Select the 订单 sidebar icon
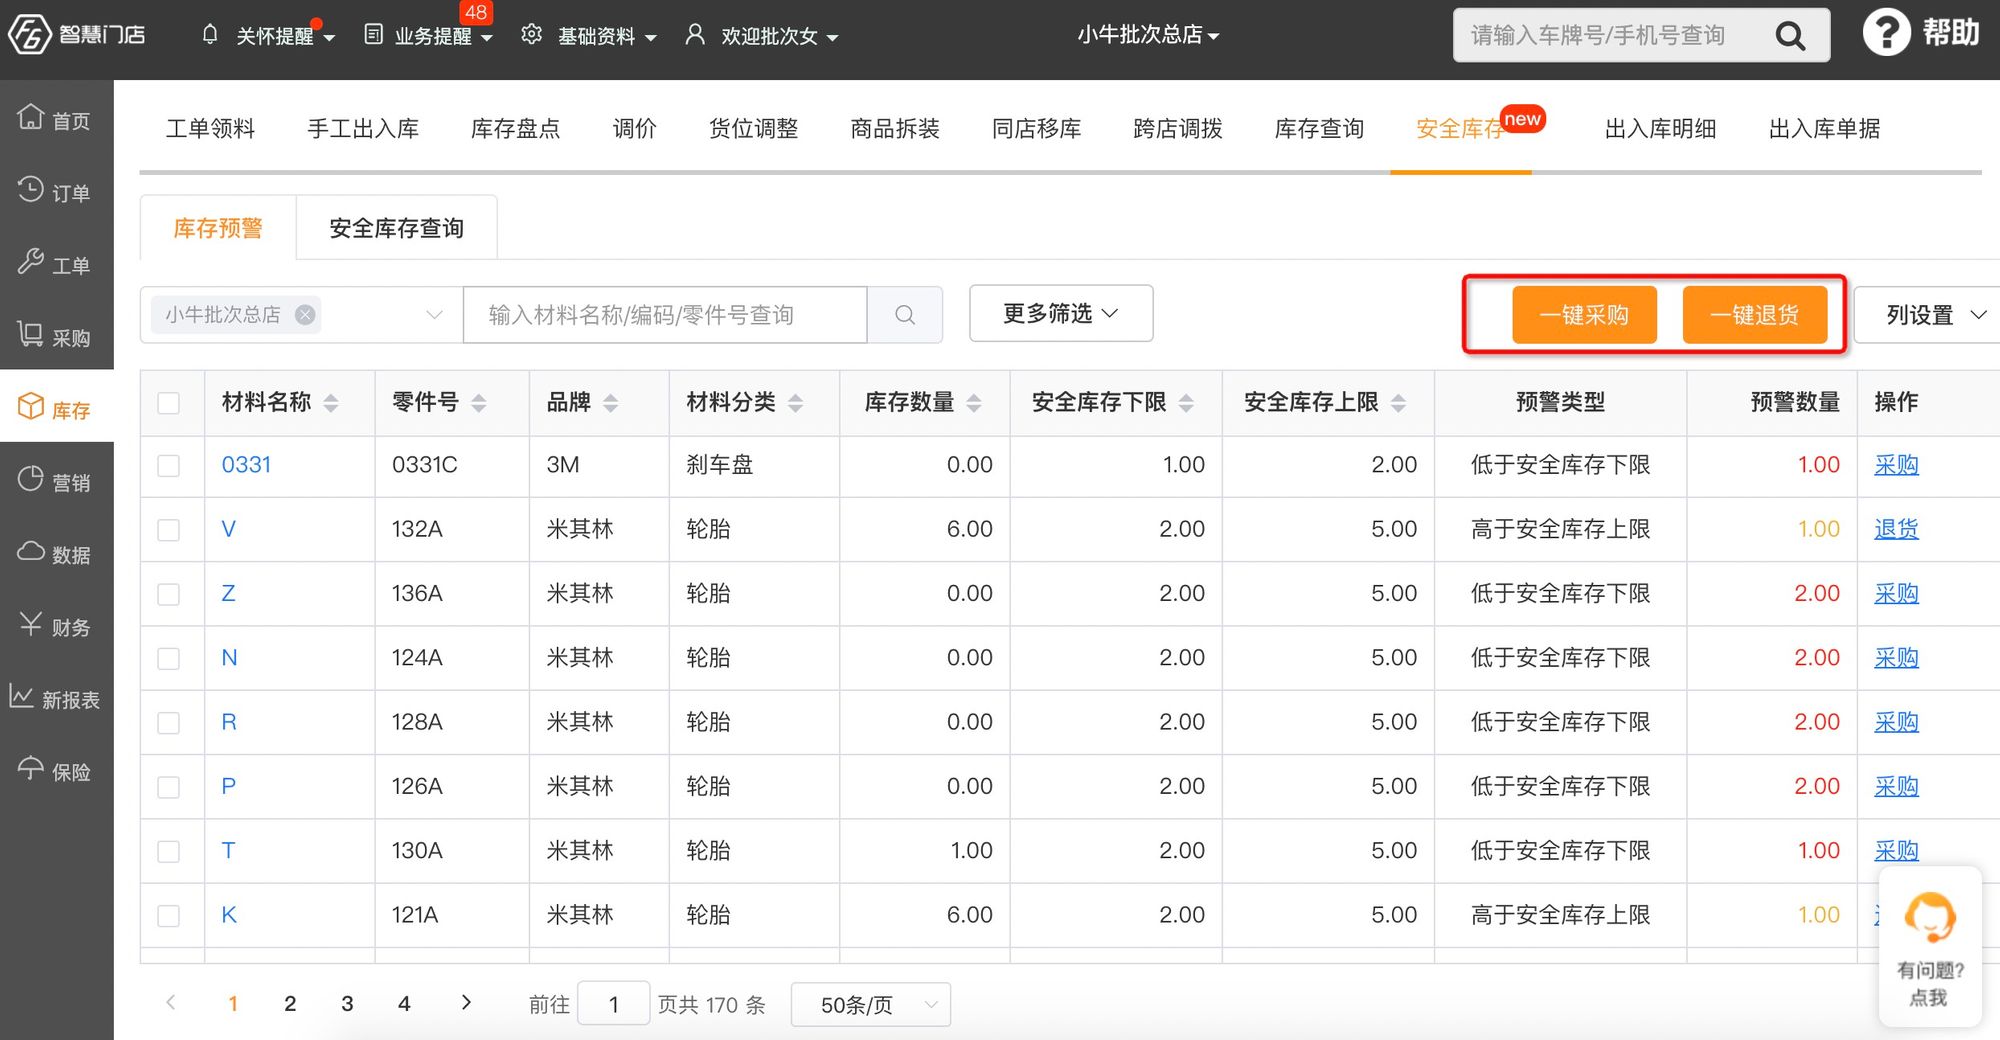 56,191
